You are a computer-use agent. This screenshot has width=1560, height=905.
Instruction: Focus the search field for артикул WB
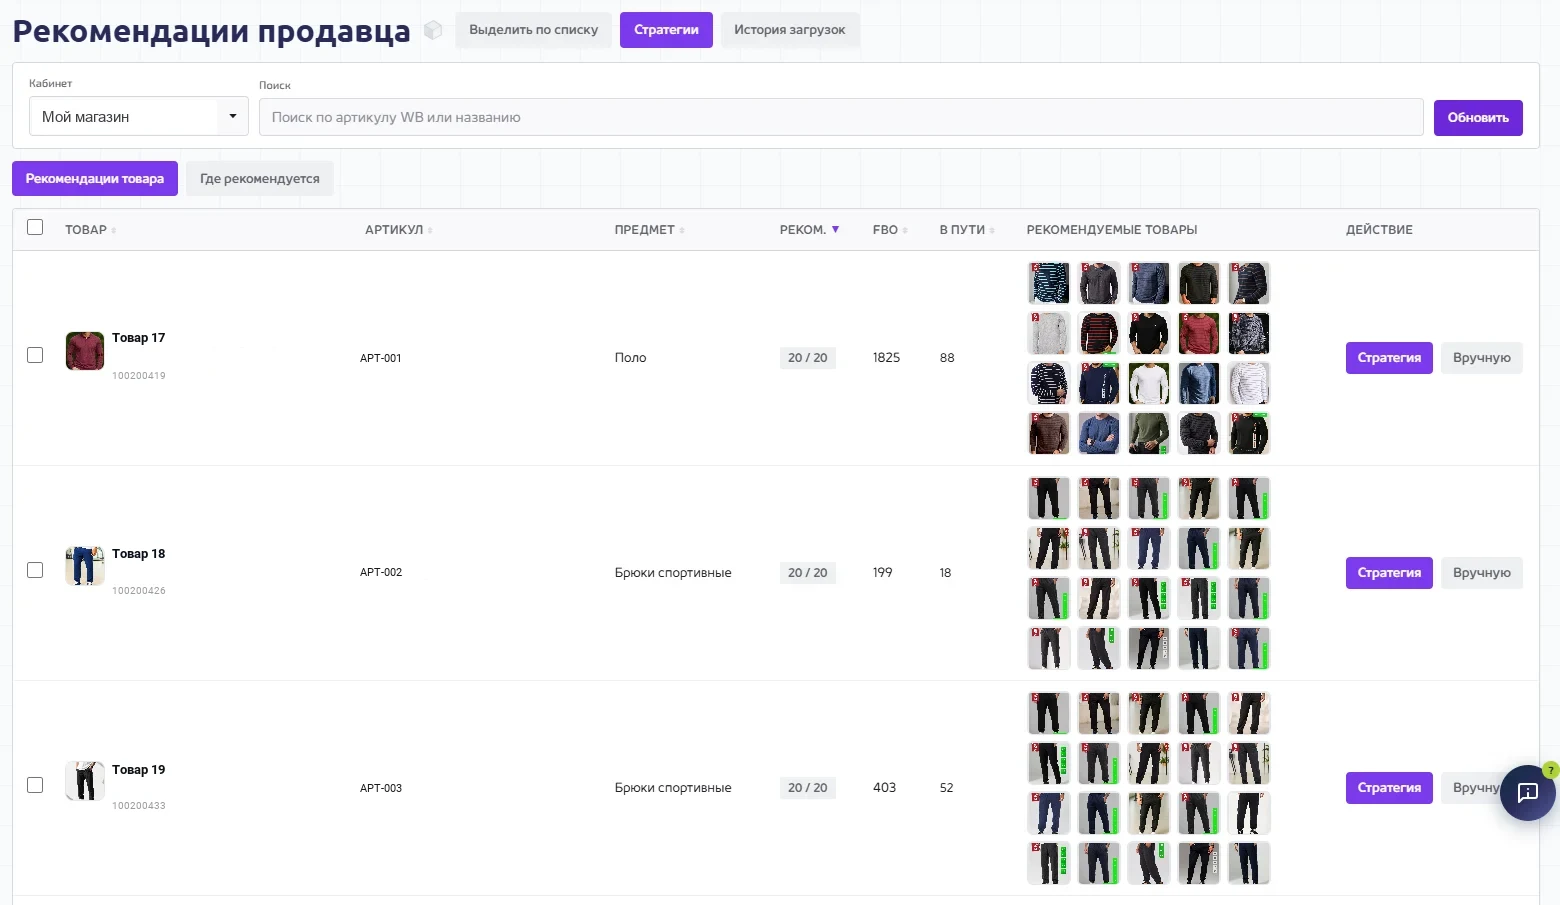coord(841,117)
